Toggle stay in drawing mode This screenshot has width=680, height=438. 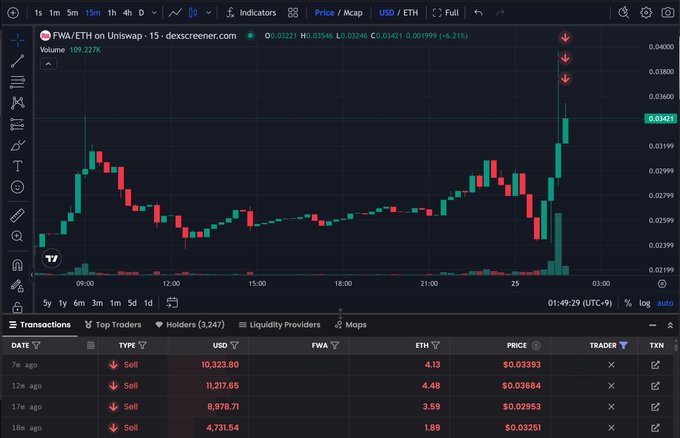pyautogui.click(x=17, y=286)
